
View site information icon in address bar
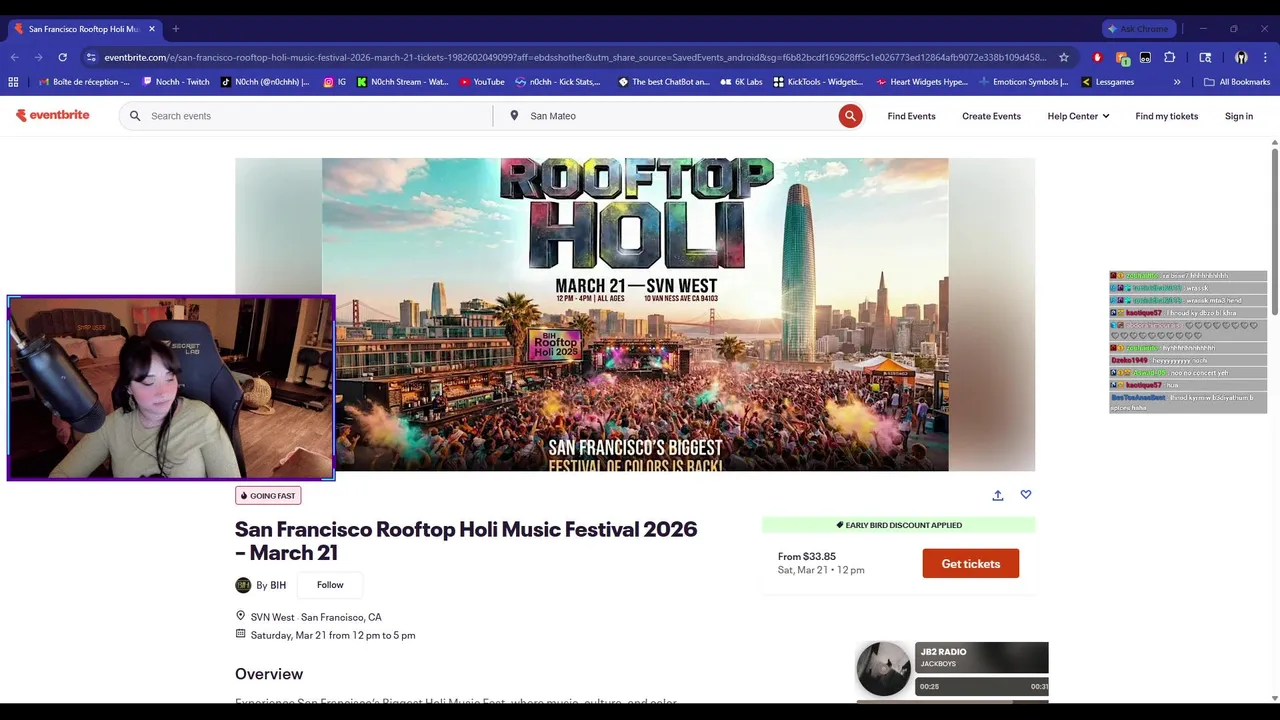[x=91, y=57]
